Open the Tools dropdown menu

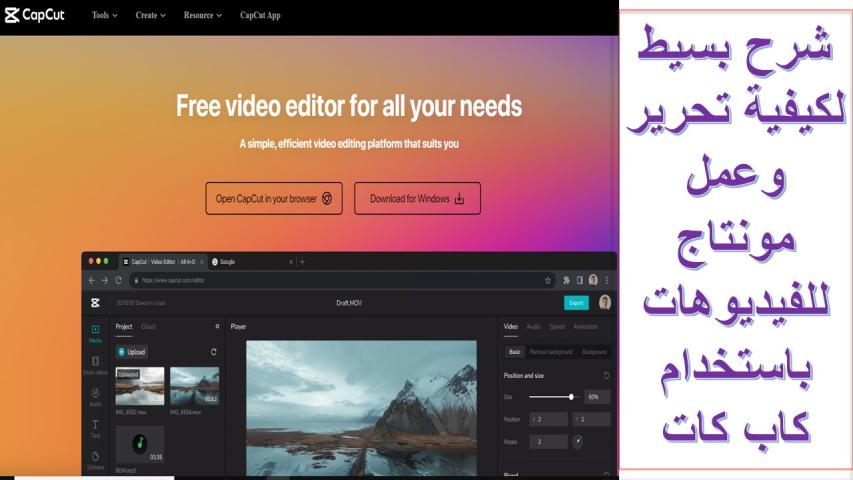104,15
